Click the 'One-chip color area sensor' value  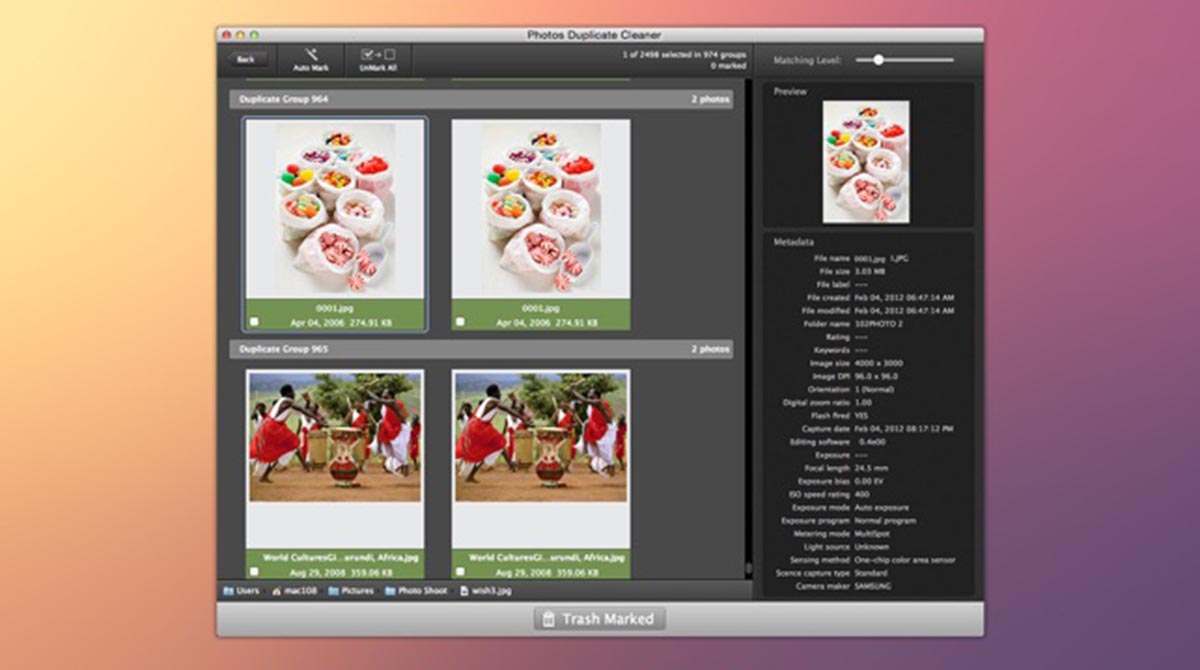(904, 560)
